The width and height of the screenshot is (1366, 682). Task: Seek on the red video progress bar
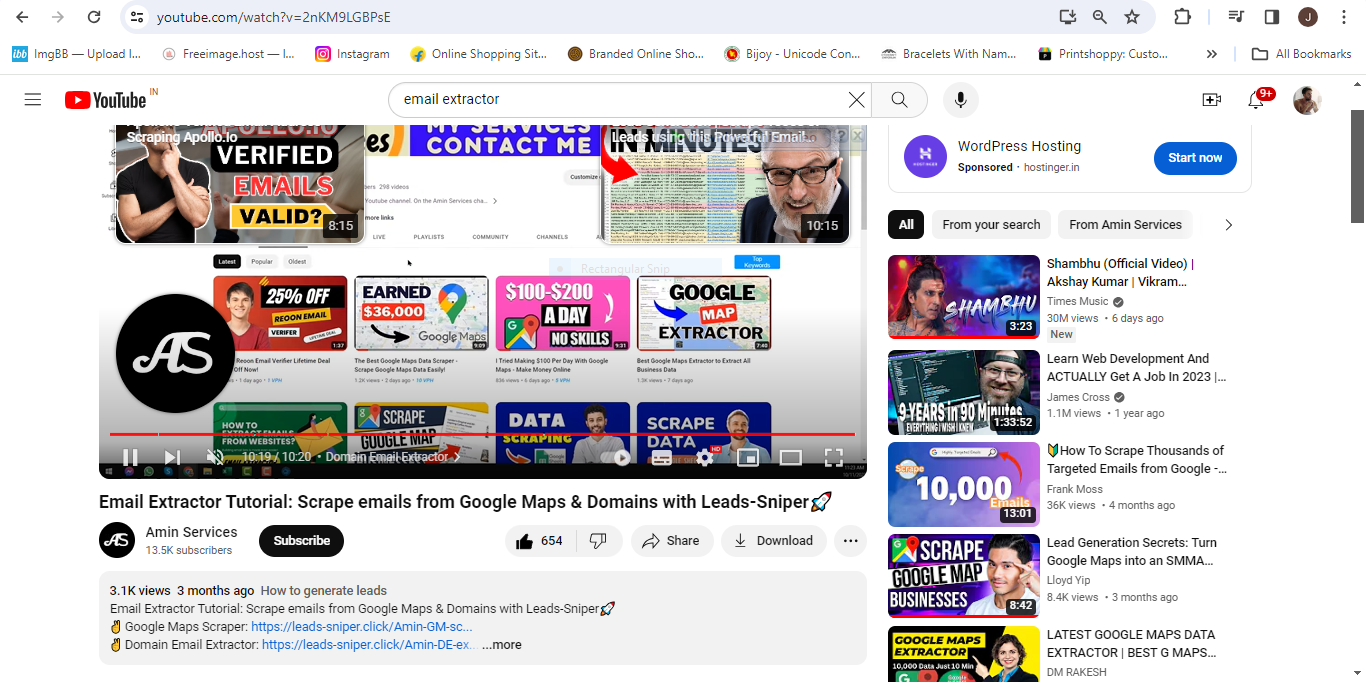(482, 434)
